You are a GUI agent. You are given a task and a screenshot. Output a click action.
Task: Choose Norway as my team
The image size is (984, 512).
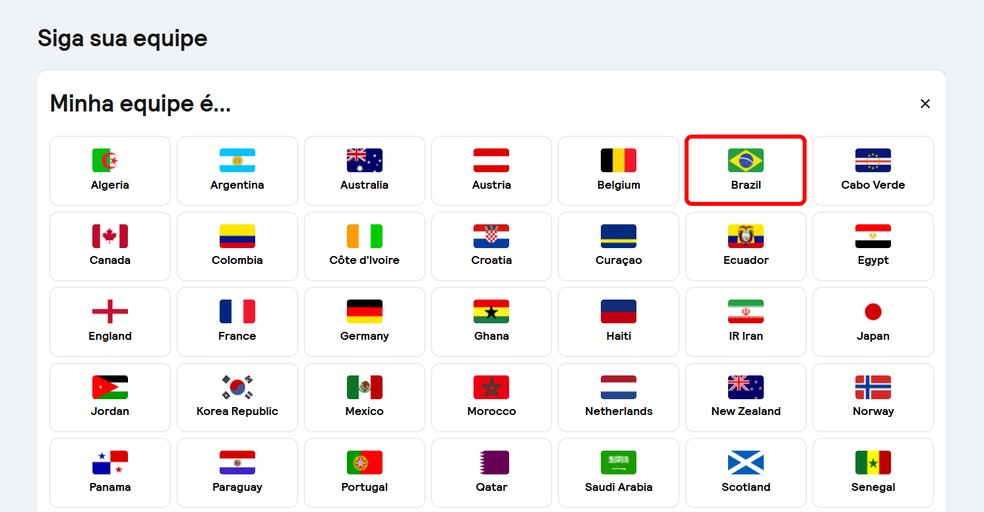[x=873, y=397]
